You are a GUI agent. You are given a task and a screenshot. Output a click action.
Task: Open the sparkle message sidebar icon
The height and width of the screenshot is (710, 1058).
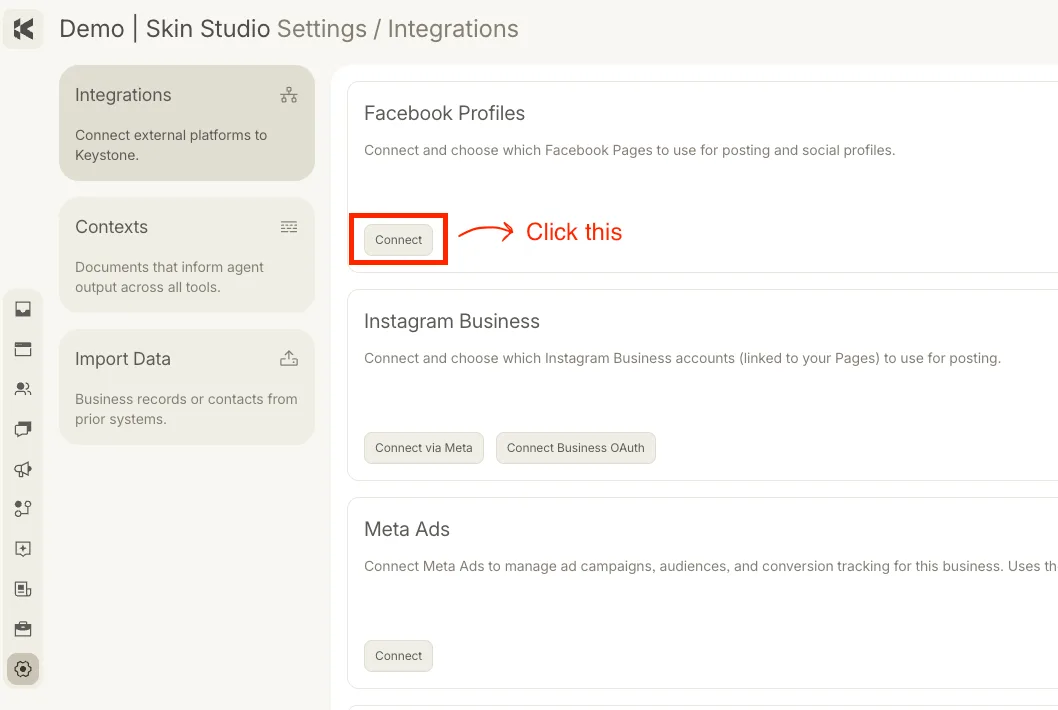23,549
